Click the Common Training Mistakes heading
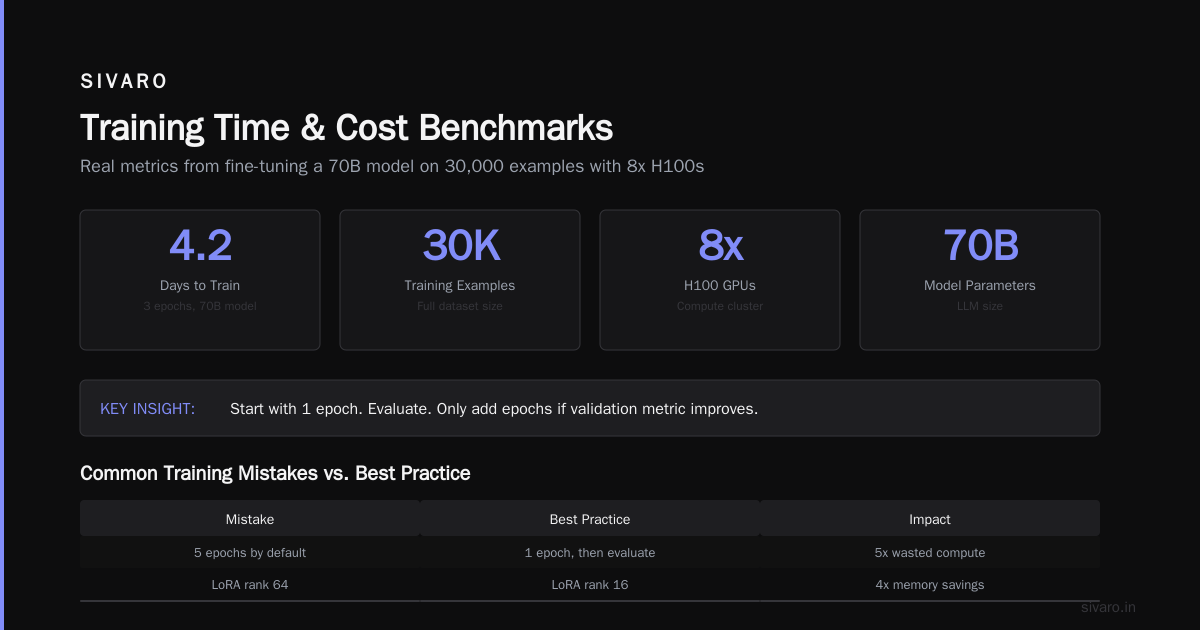 [x=275, y=473]
